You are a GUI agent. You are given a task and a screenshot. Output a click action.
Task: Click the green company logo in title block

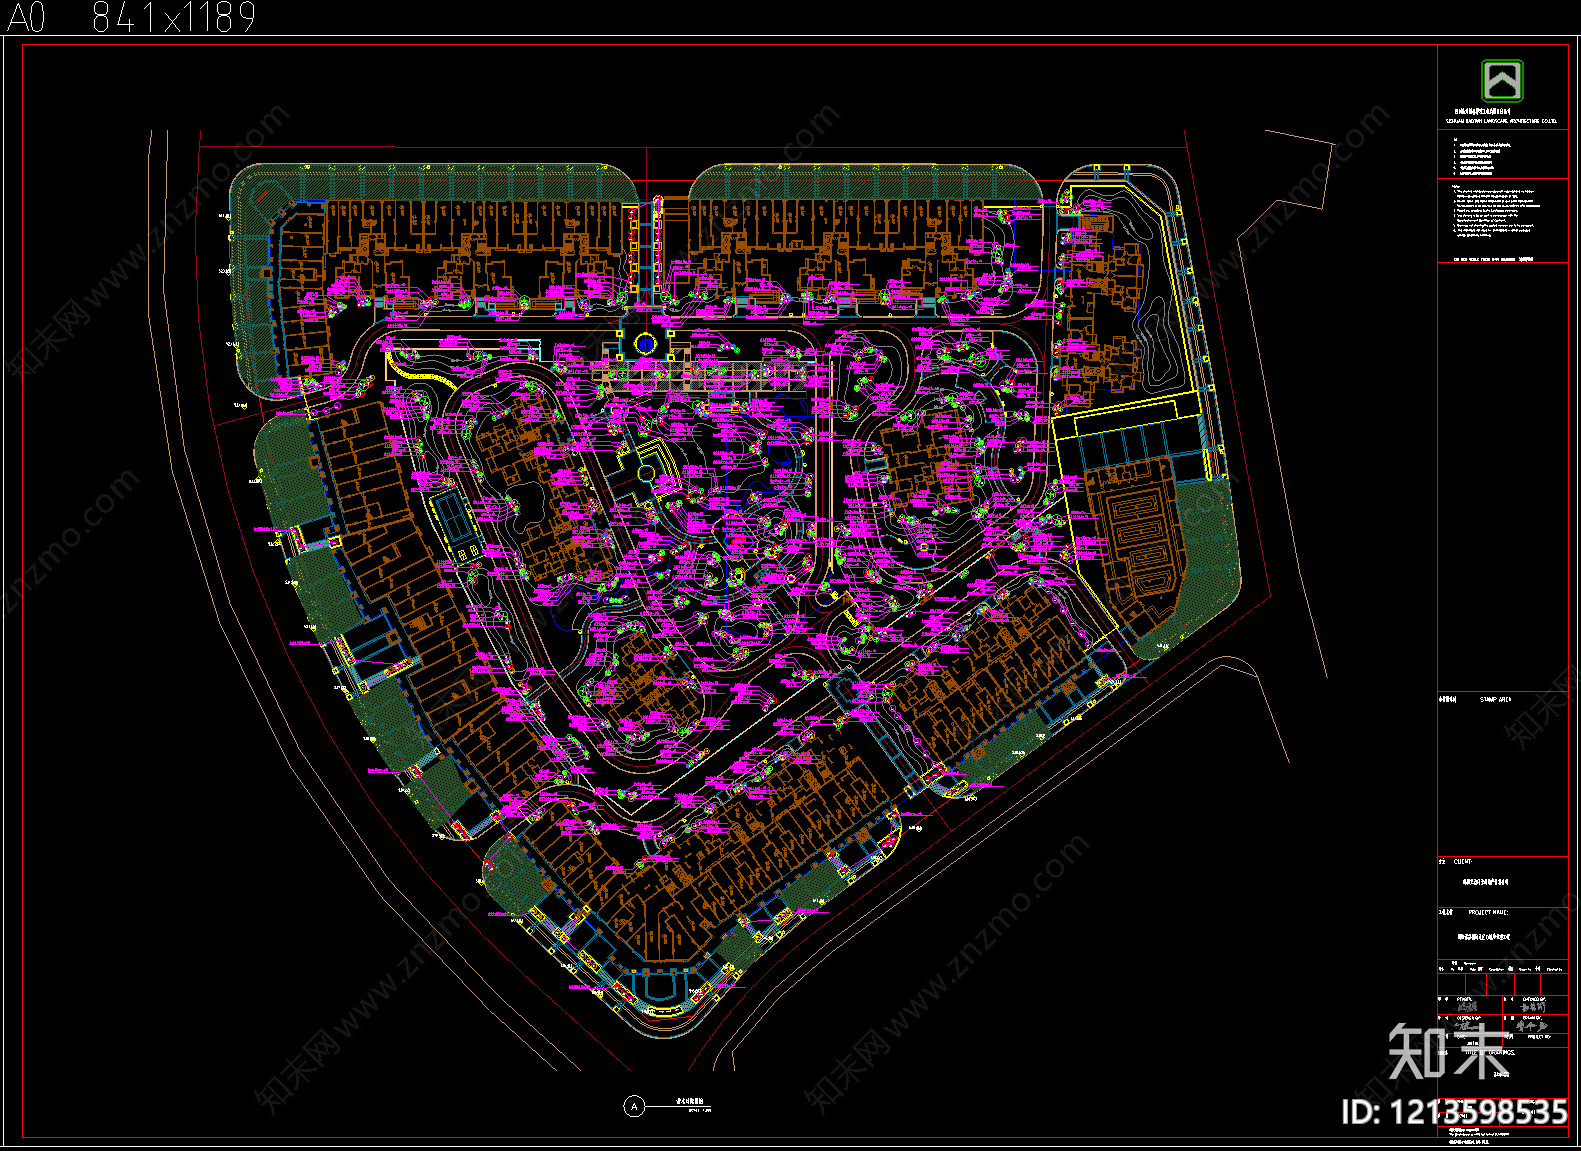[1502, 80]
